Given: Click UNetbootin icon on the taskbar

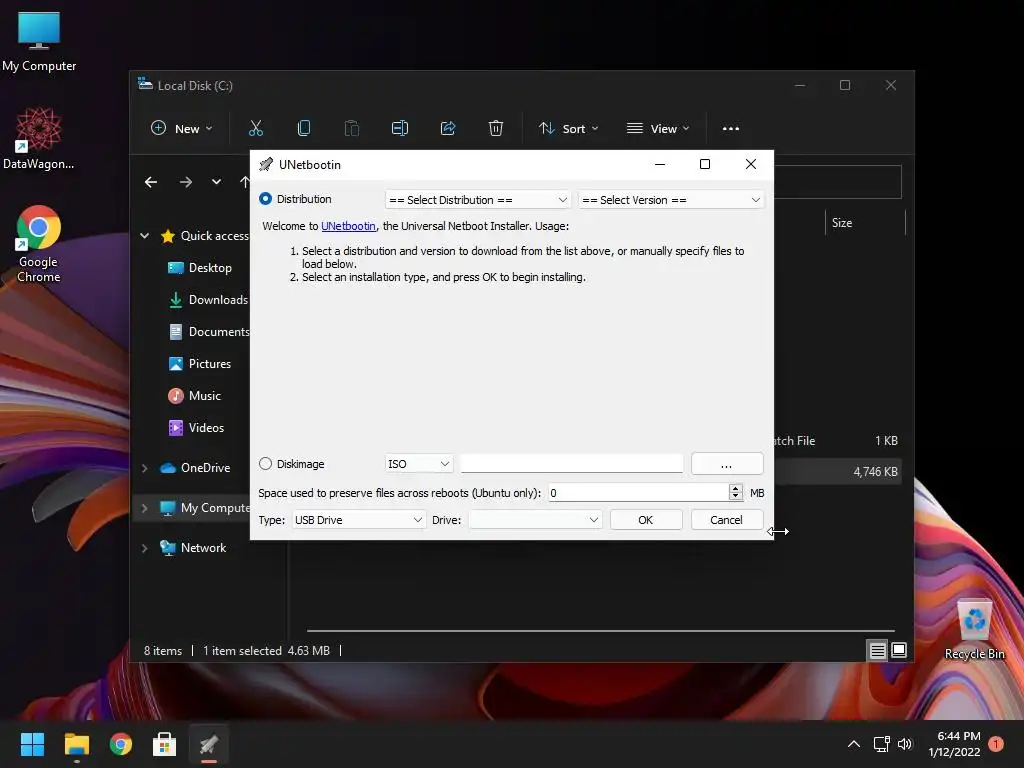Looking at the screenshot, I should point(209,744).
